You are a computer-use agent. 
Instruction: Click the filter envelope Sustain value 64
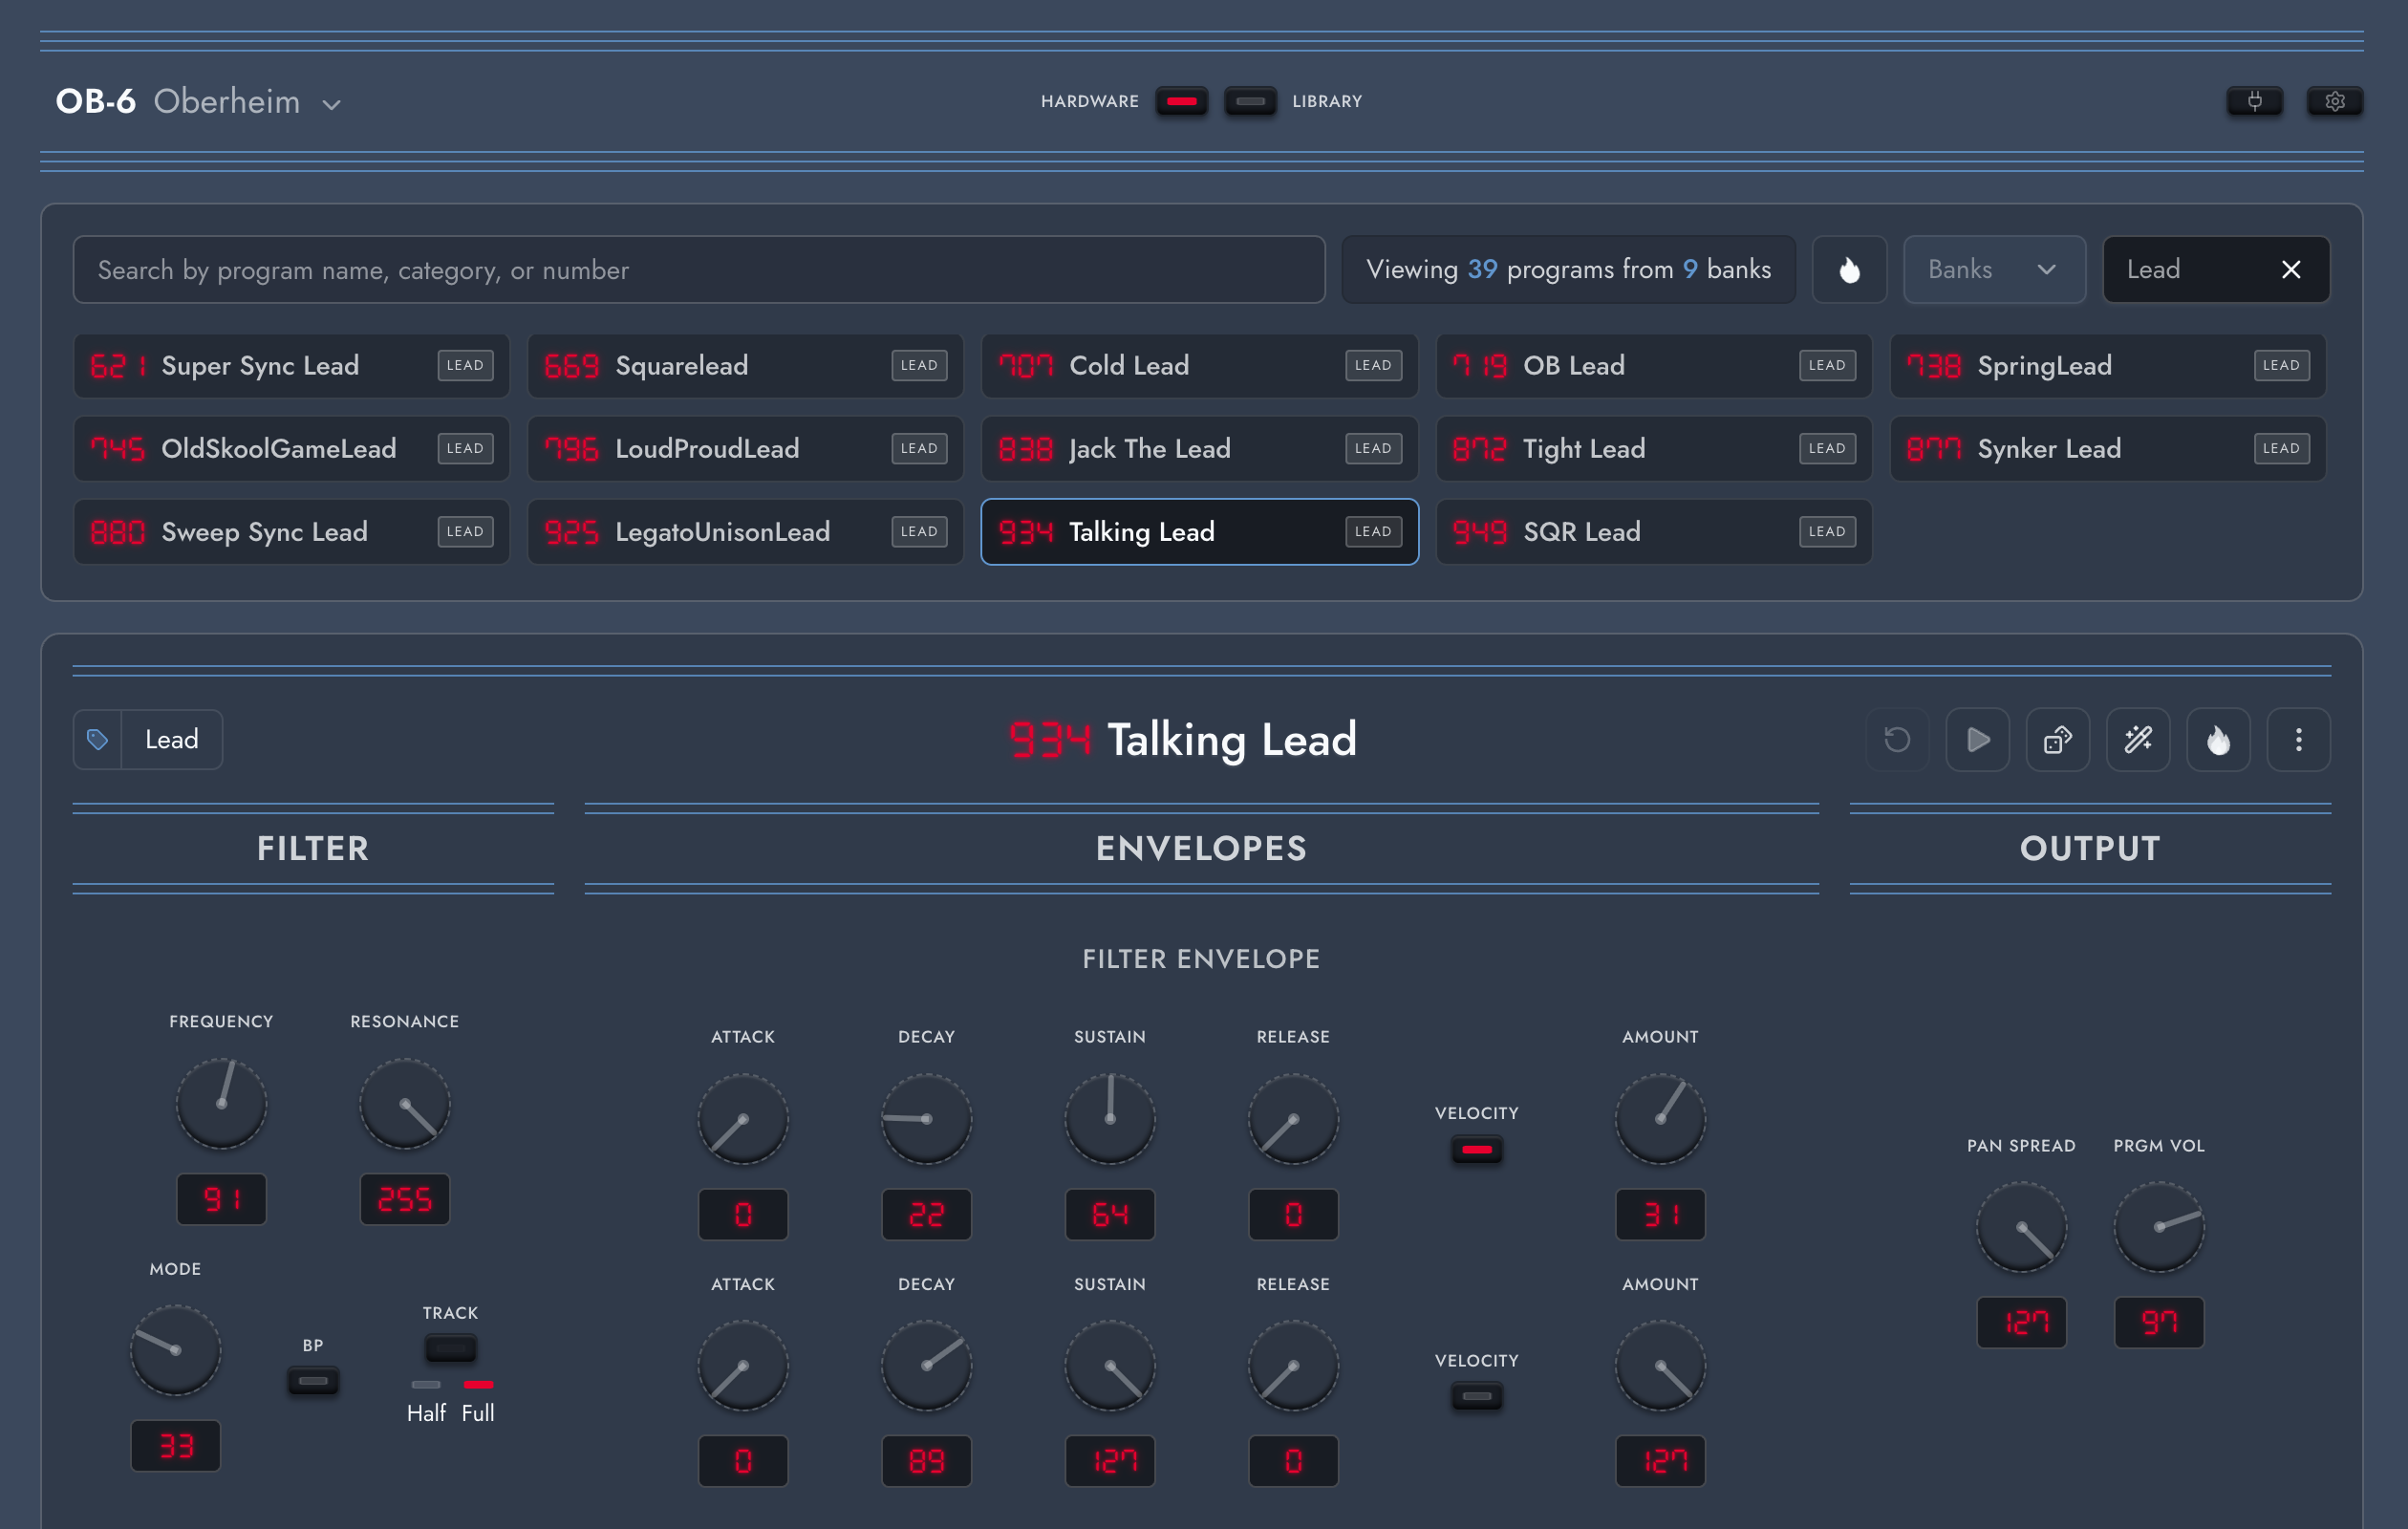point(1109,1214)
